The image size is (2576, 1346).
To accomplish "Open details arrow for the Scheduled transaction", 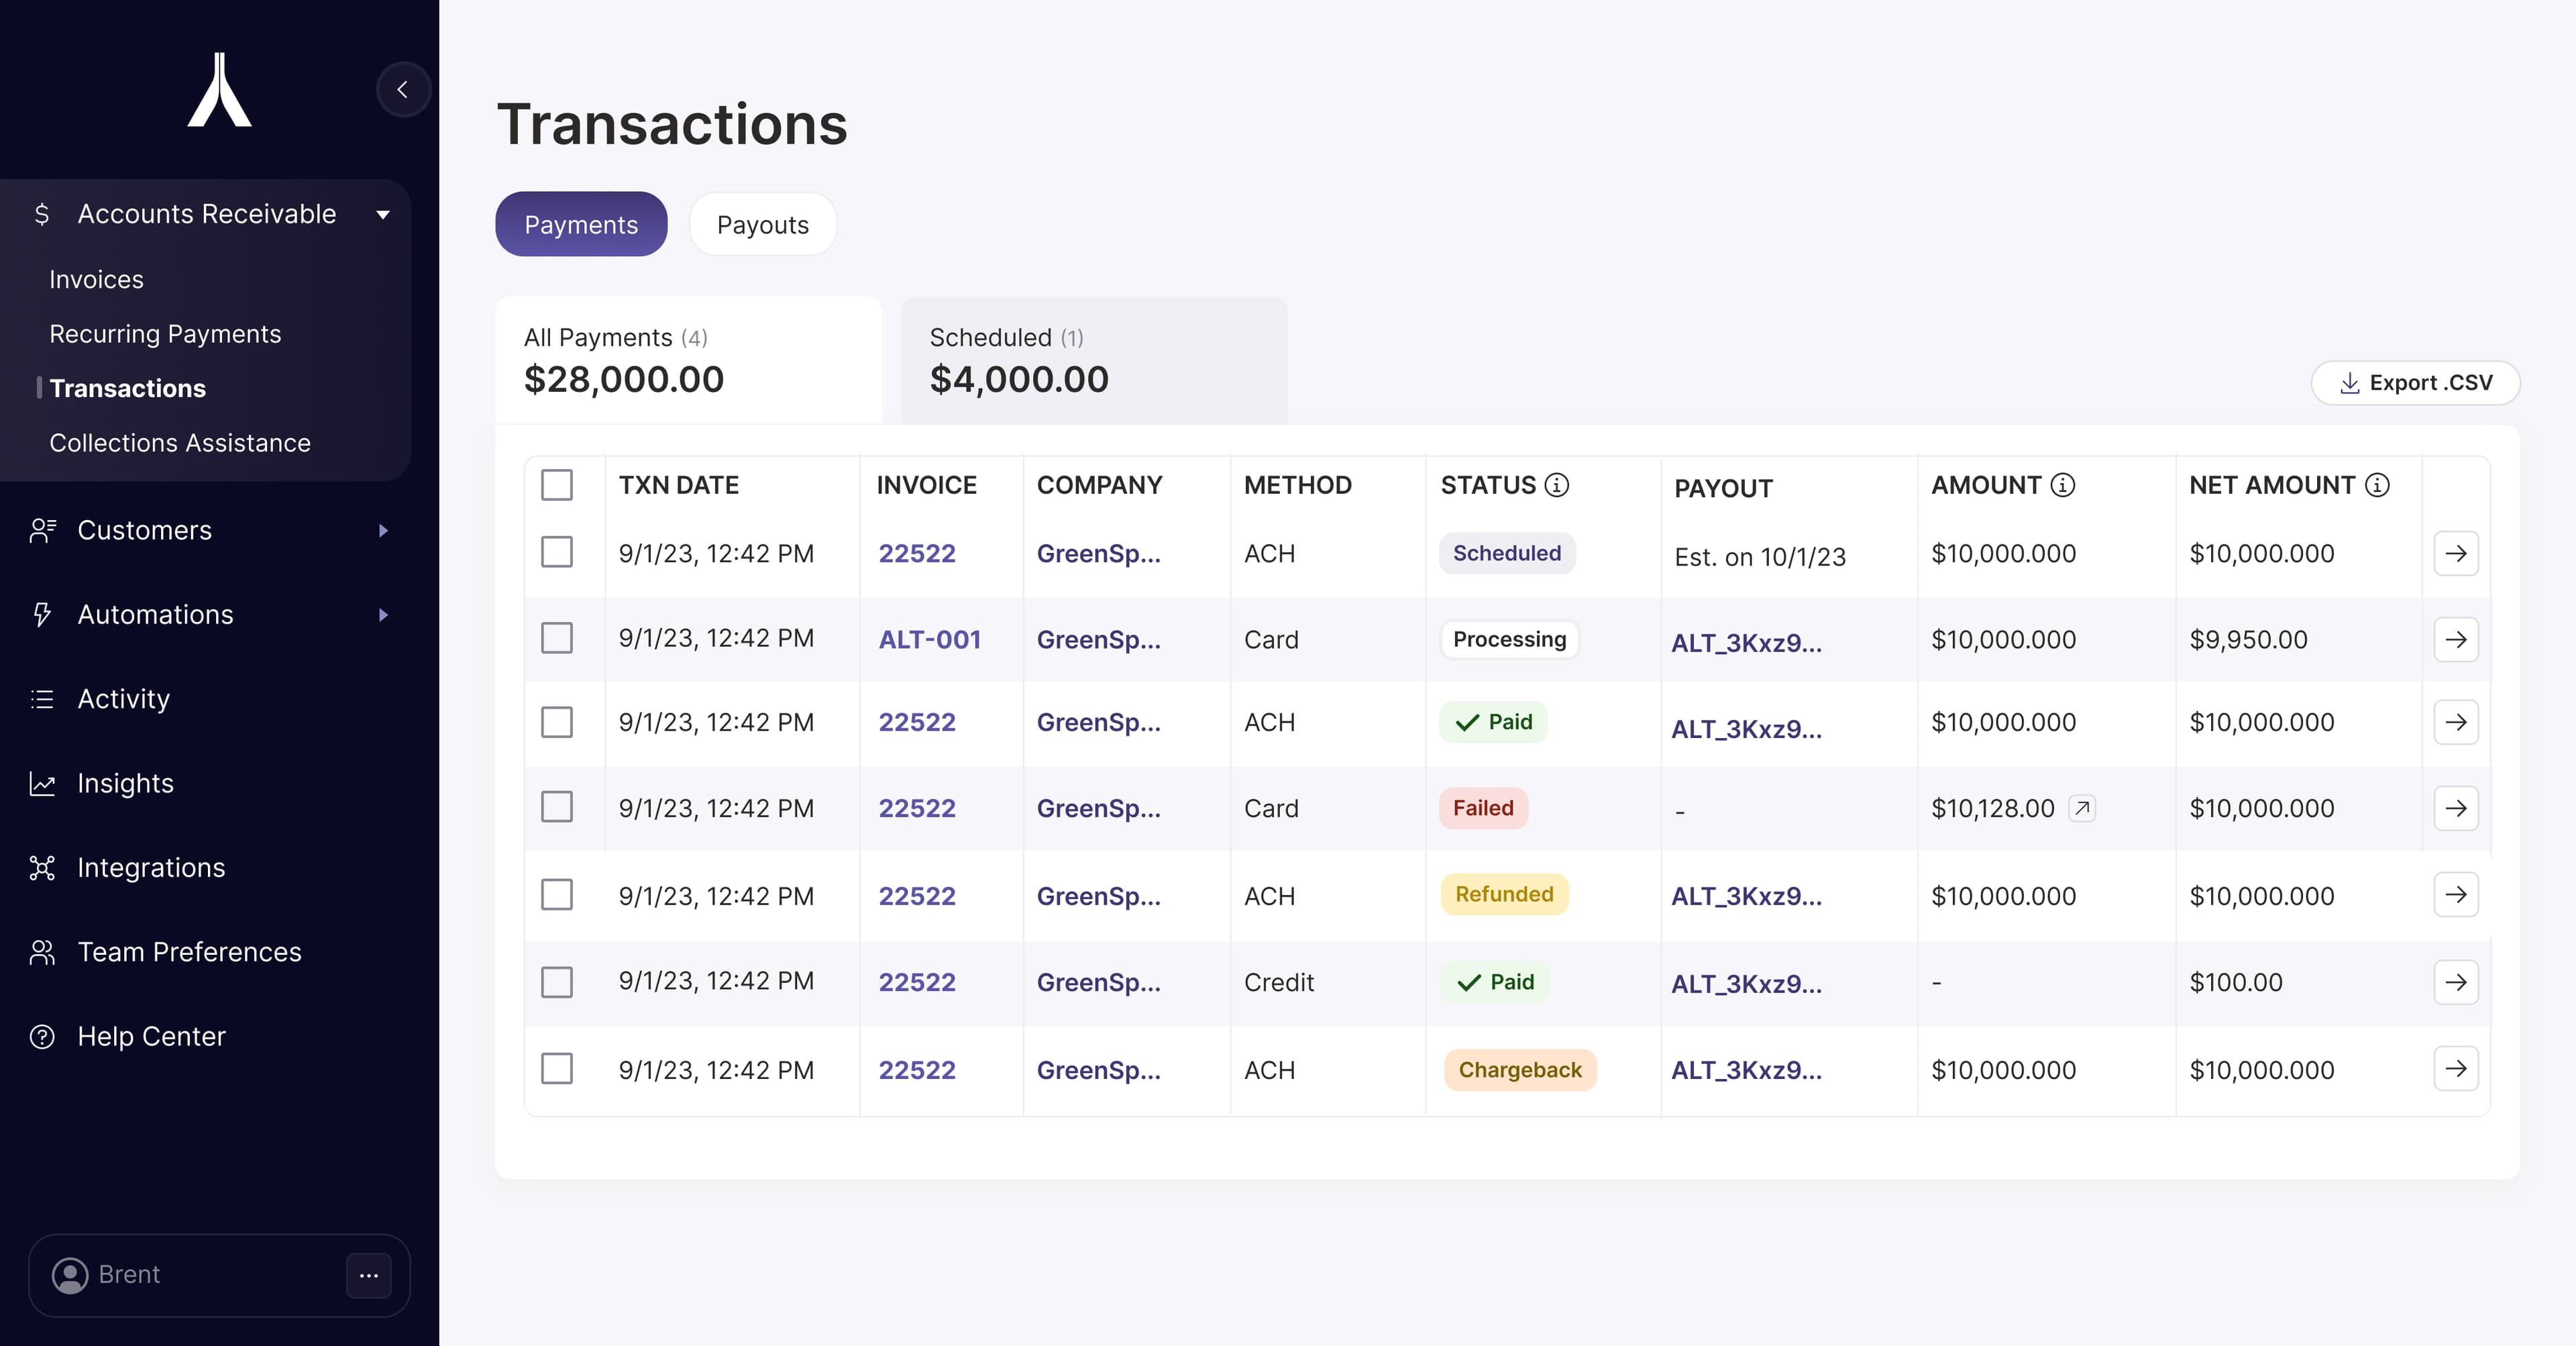I will [x=2456, y=553].
